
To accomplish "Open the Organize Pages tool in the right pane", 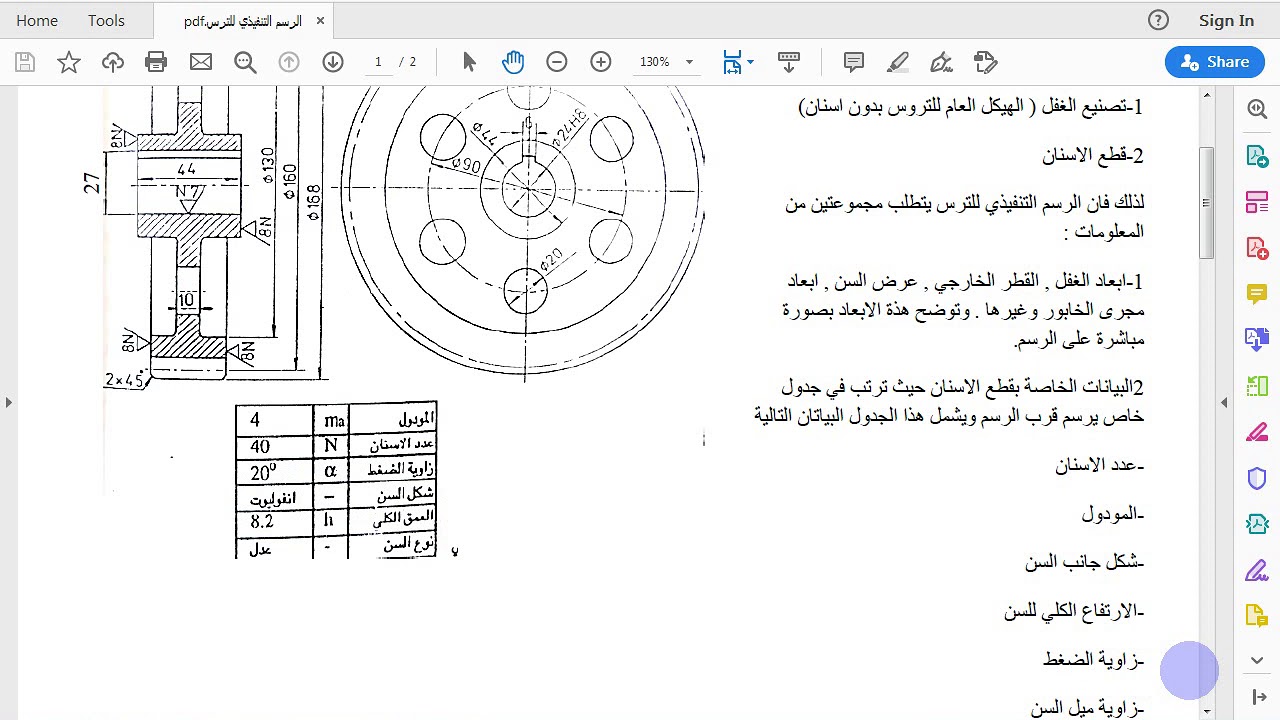I will click(x=1257, y=202).
